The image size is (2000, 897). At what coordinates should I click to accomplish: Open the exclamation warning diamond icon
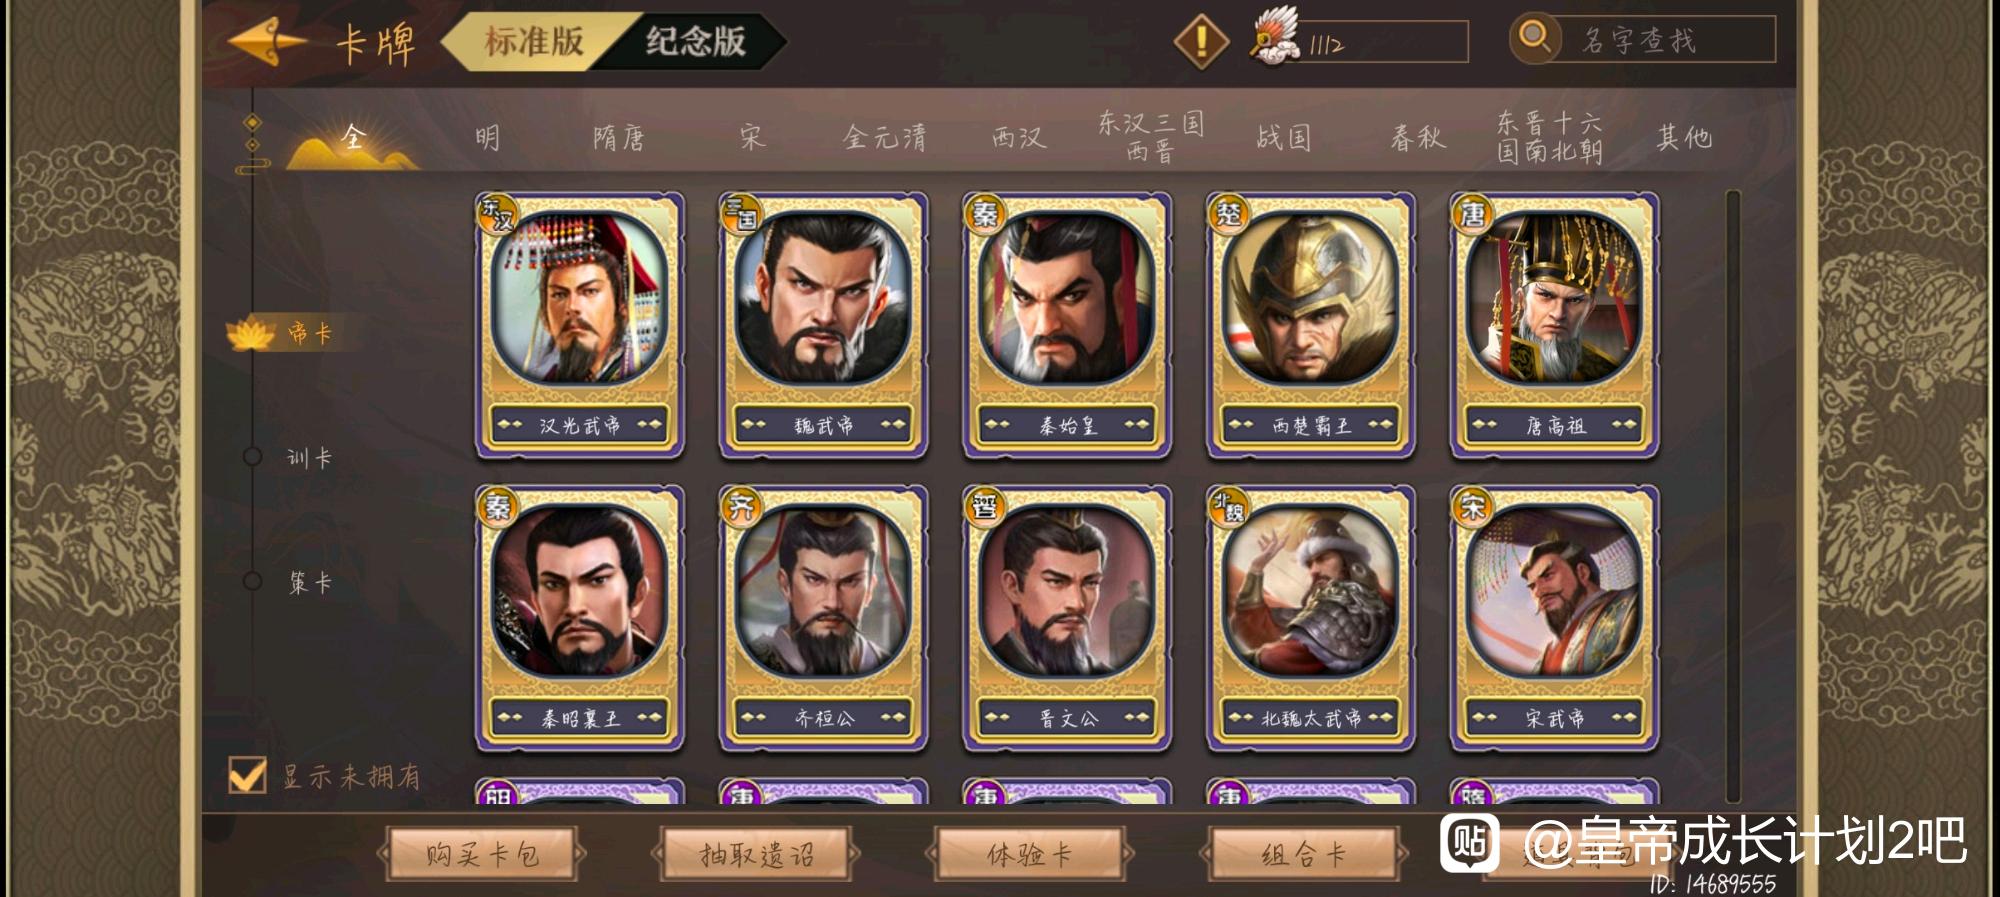(1200, 41)
